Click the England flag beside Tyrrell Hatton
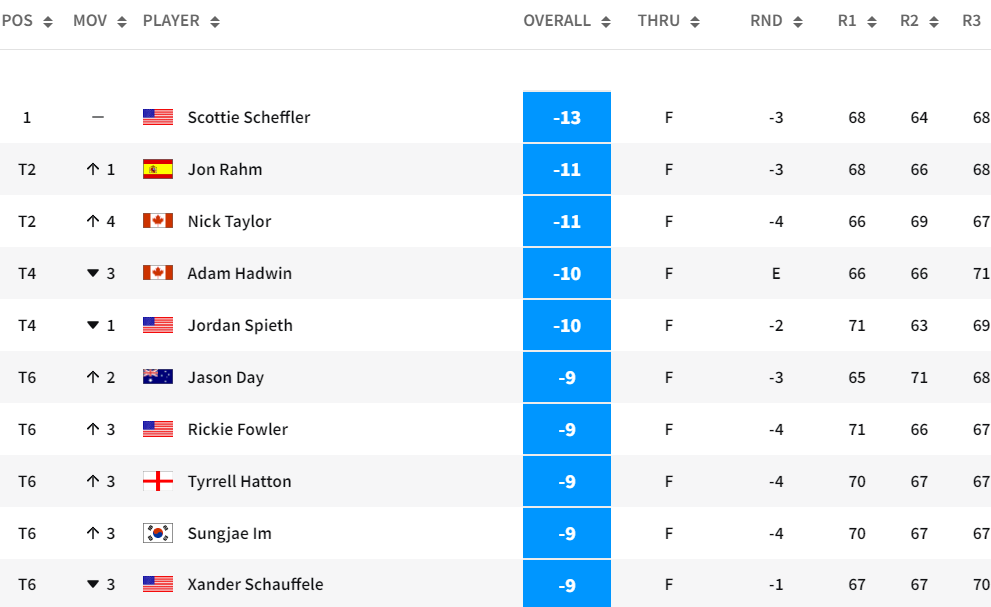 (158, 481)
